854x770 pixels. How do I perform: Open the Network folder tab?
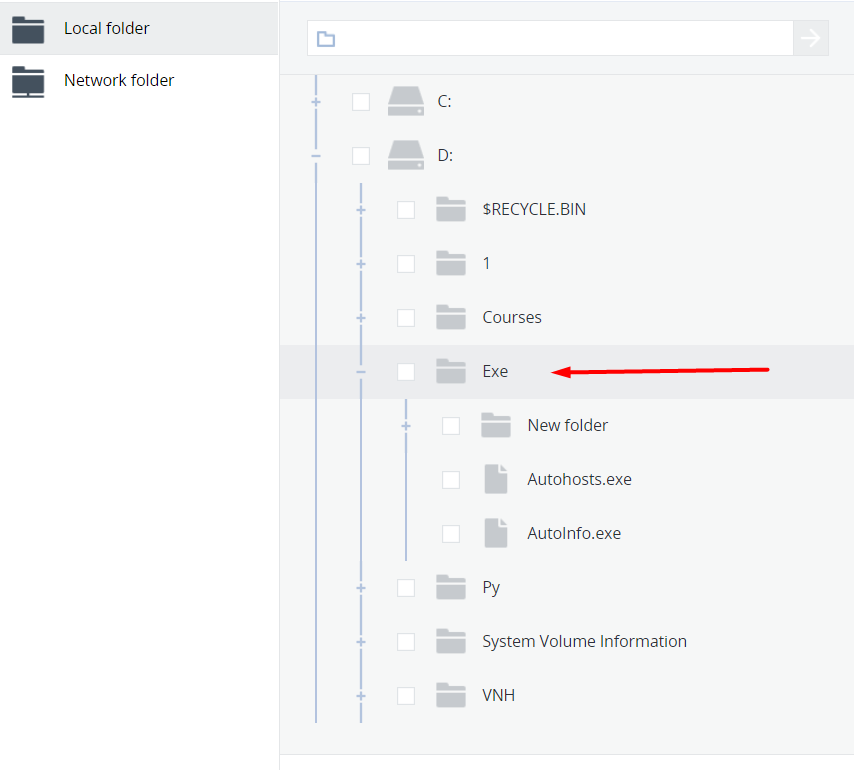(118, 80)
